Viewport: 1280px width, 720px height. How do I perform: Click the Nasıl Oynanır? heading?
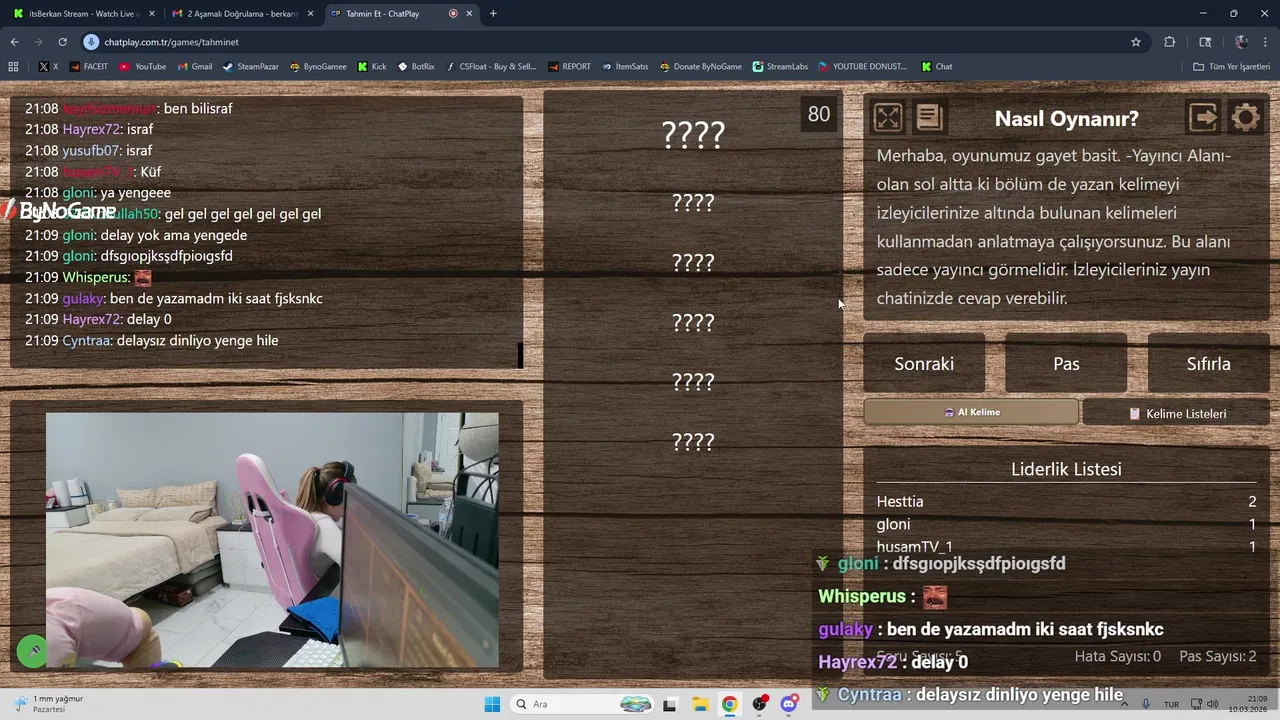pos(1066,118)
